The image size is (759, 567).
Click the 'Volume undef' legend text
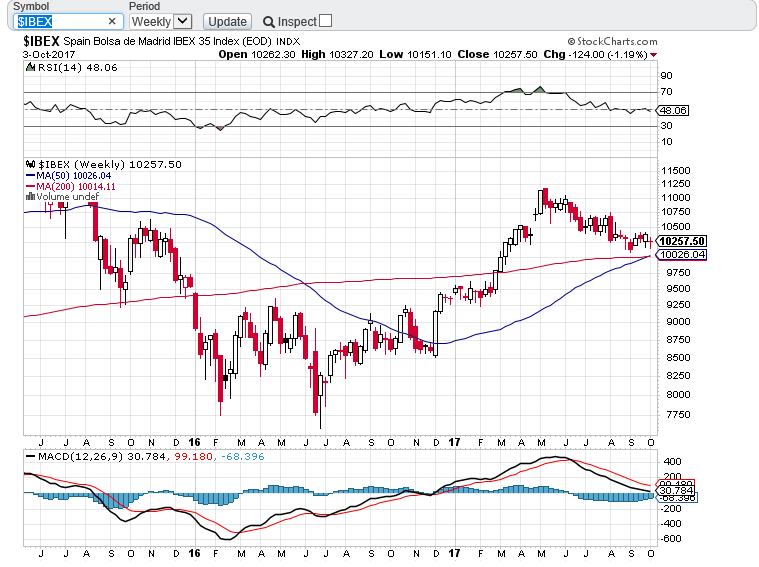pos(68,196)
